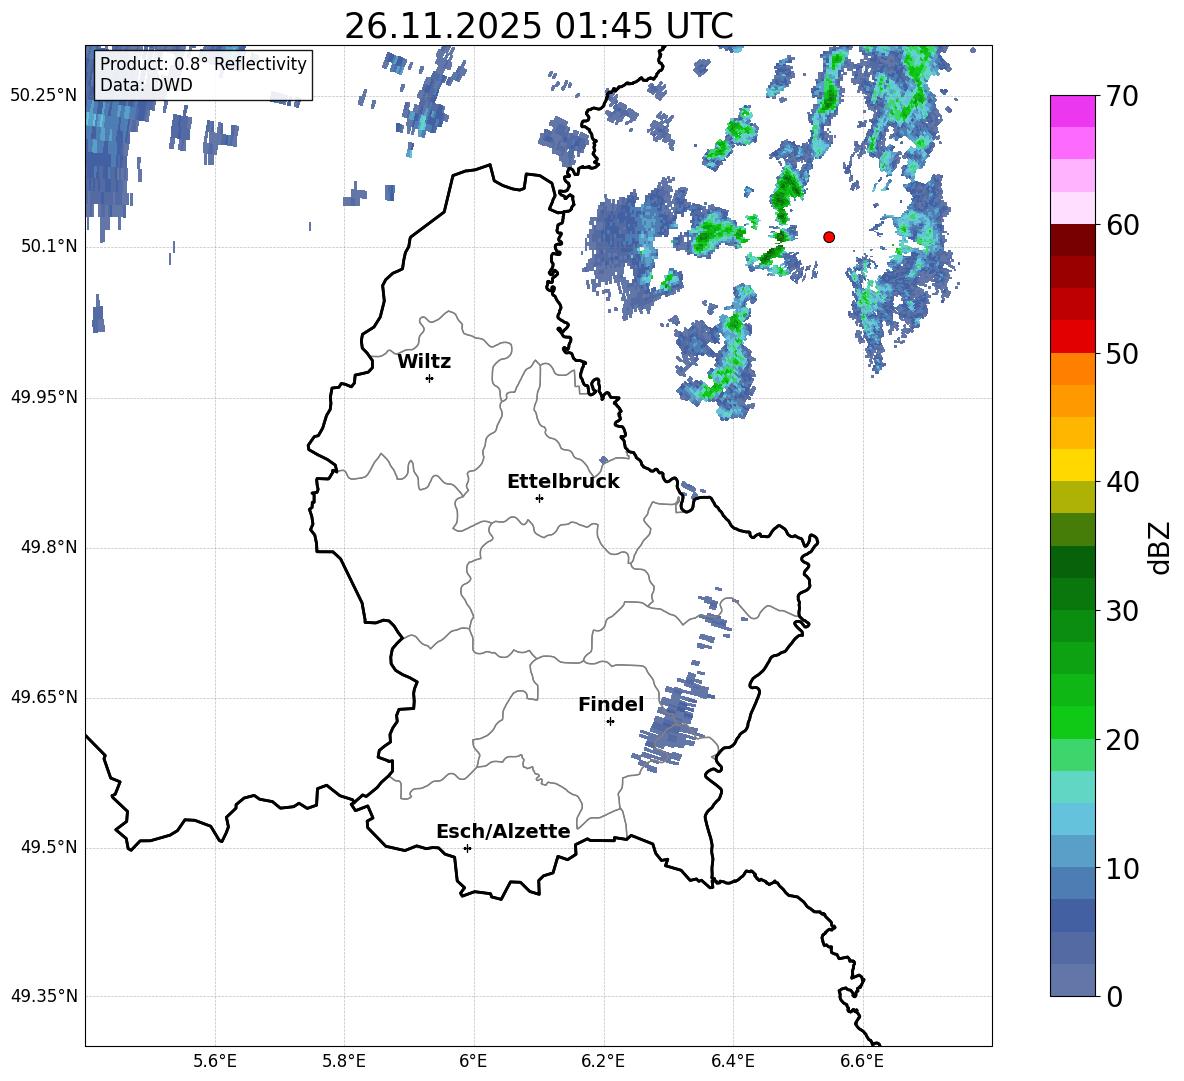Click the 5.6°E longitude label
The height and width of the screenshot is (1081, 1184).
(215, 1061)
